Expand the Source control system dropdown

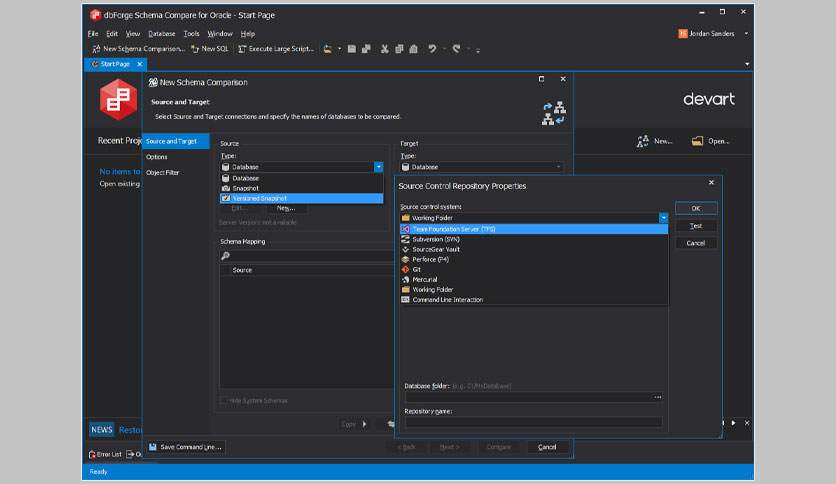point(663,218)
